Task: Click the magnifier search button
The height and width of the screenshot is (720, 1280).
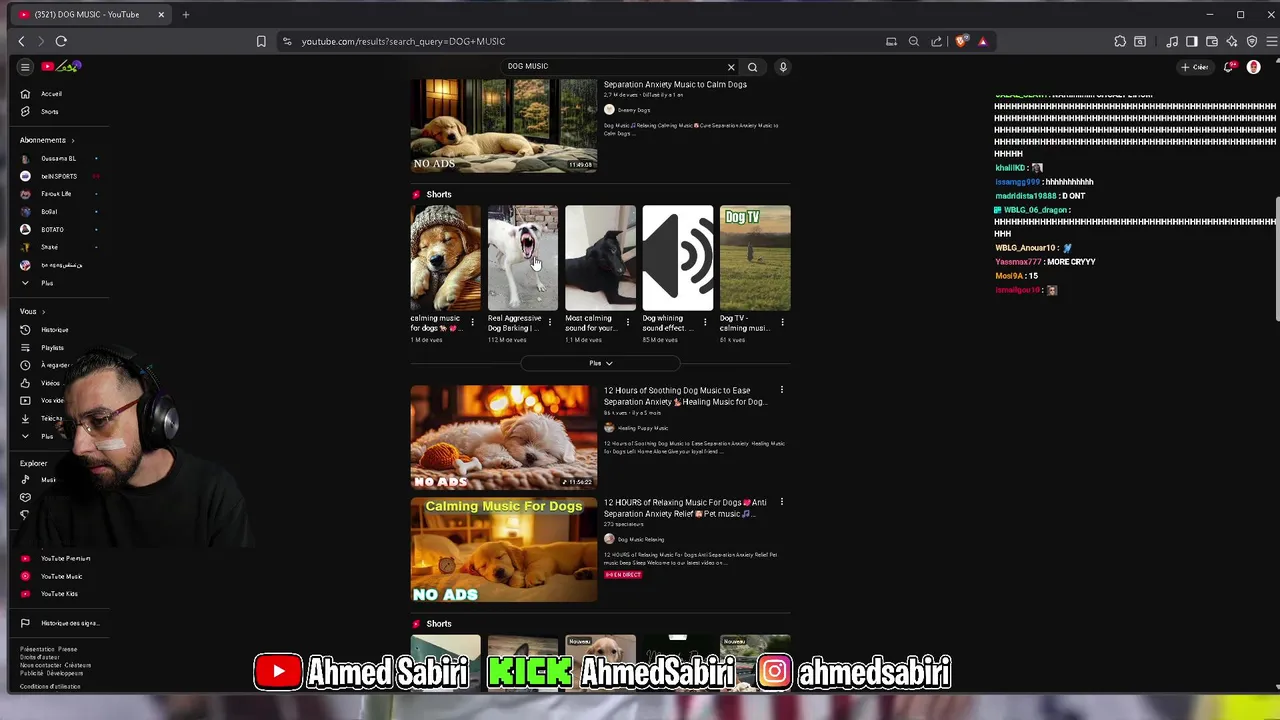Action: (x=753, y=67)
